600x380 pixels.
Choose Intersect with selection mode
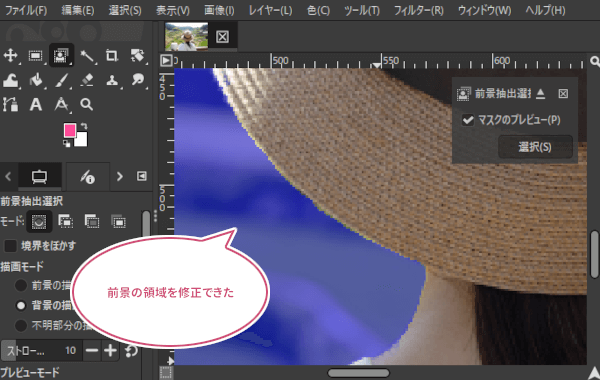point(118,222)
